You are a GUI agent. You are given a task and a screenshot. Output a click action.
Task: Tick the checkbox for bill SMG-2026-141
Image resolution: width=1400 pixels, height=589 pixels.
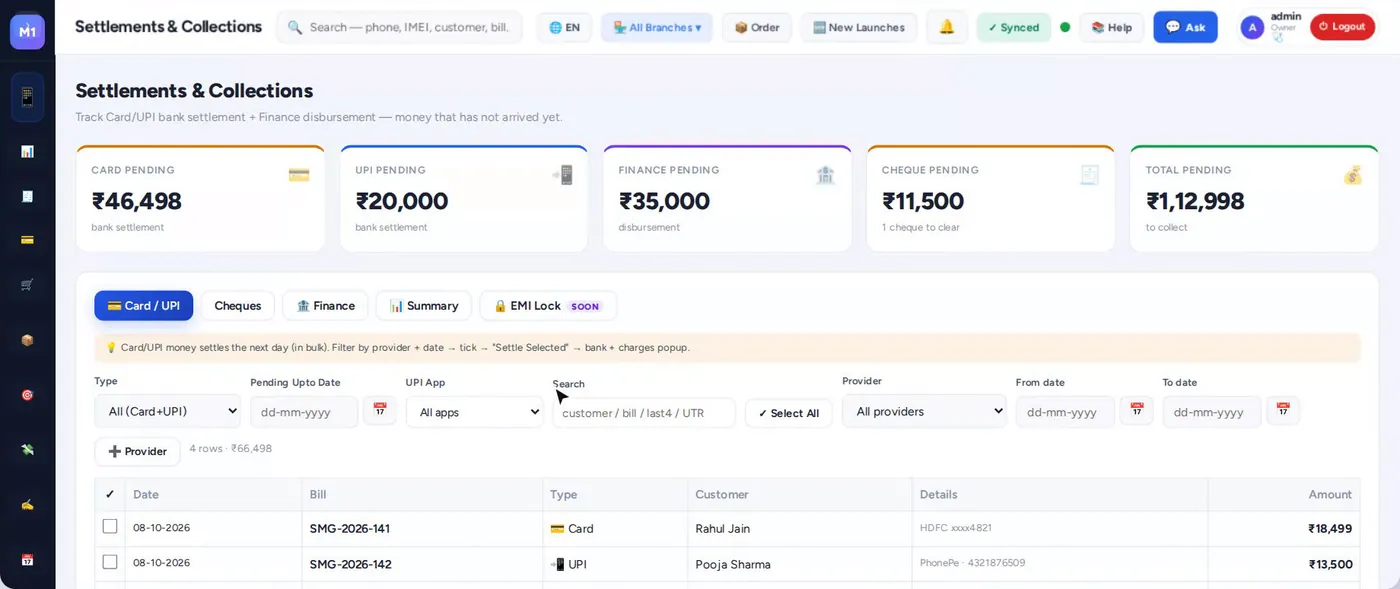click(110, 527)
